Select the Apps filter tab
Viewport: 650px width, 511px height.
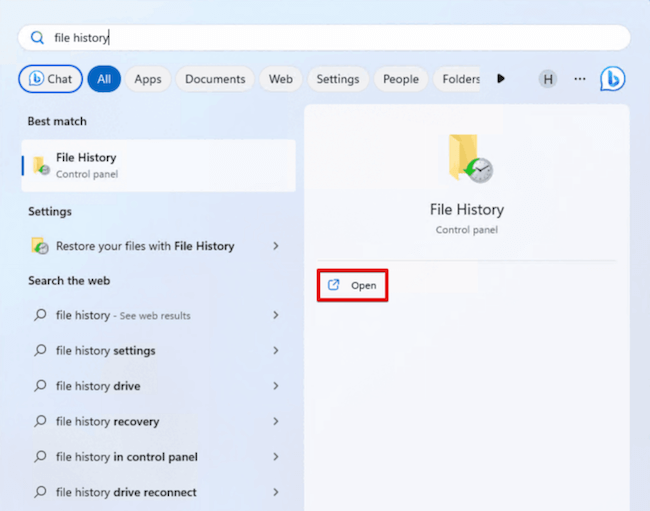(x=148, y=79)
